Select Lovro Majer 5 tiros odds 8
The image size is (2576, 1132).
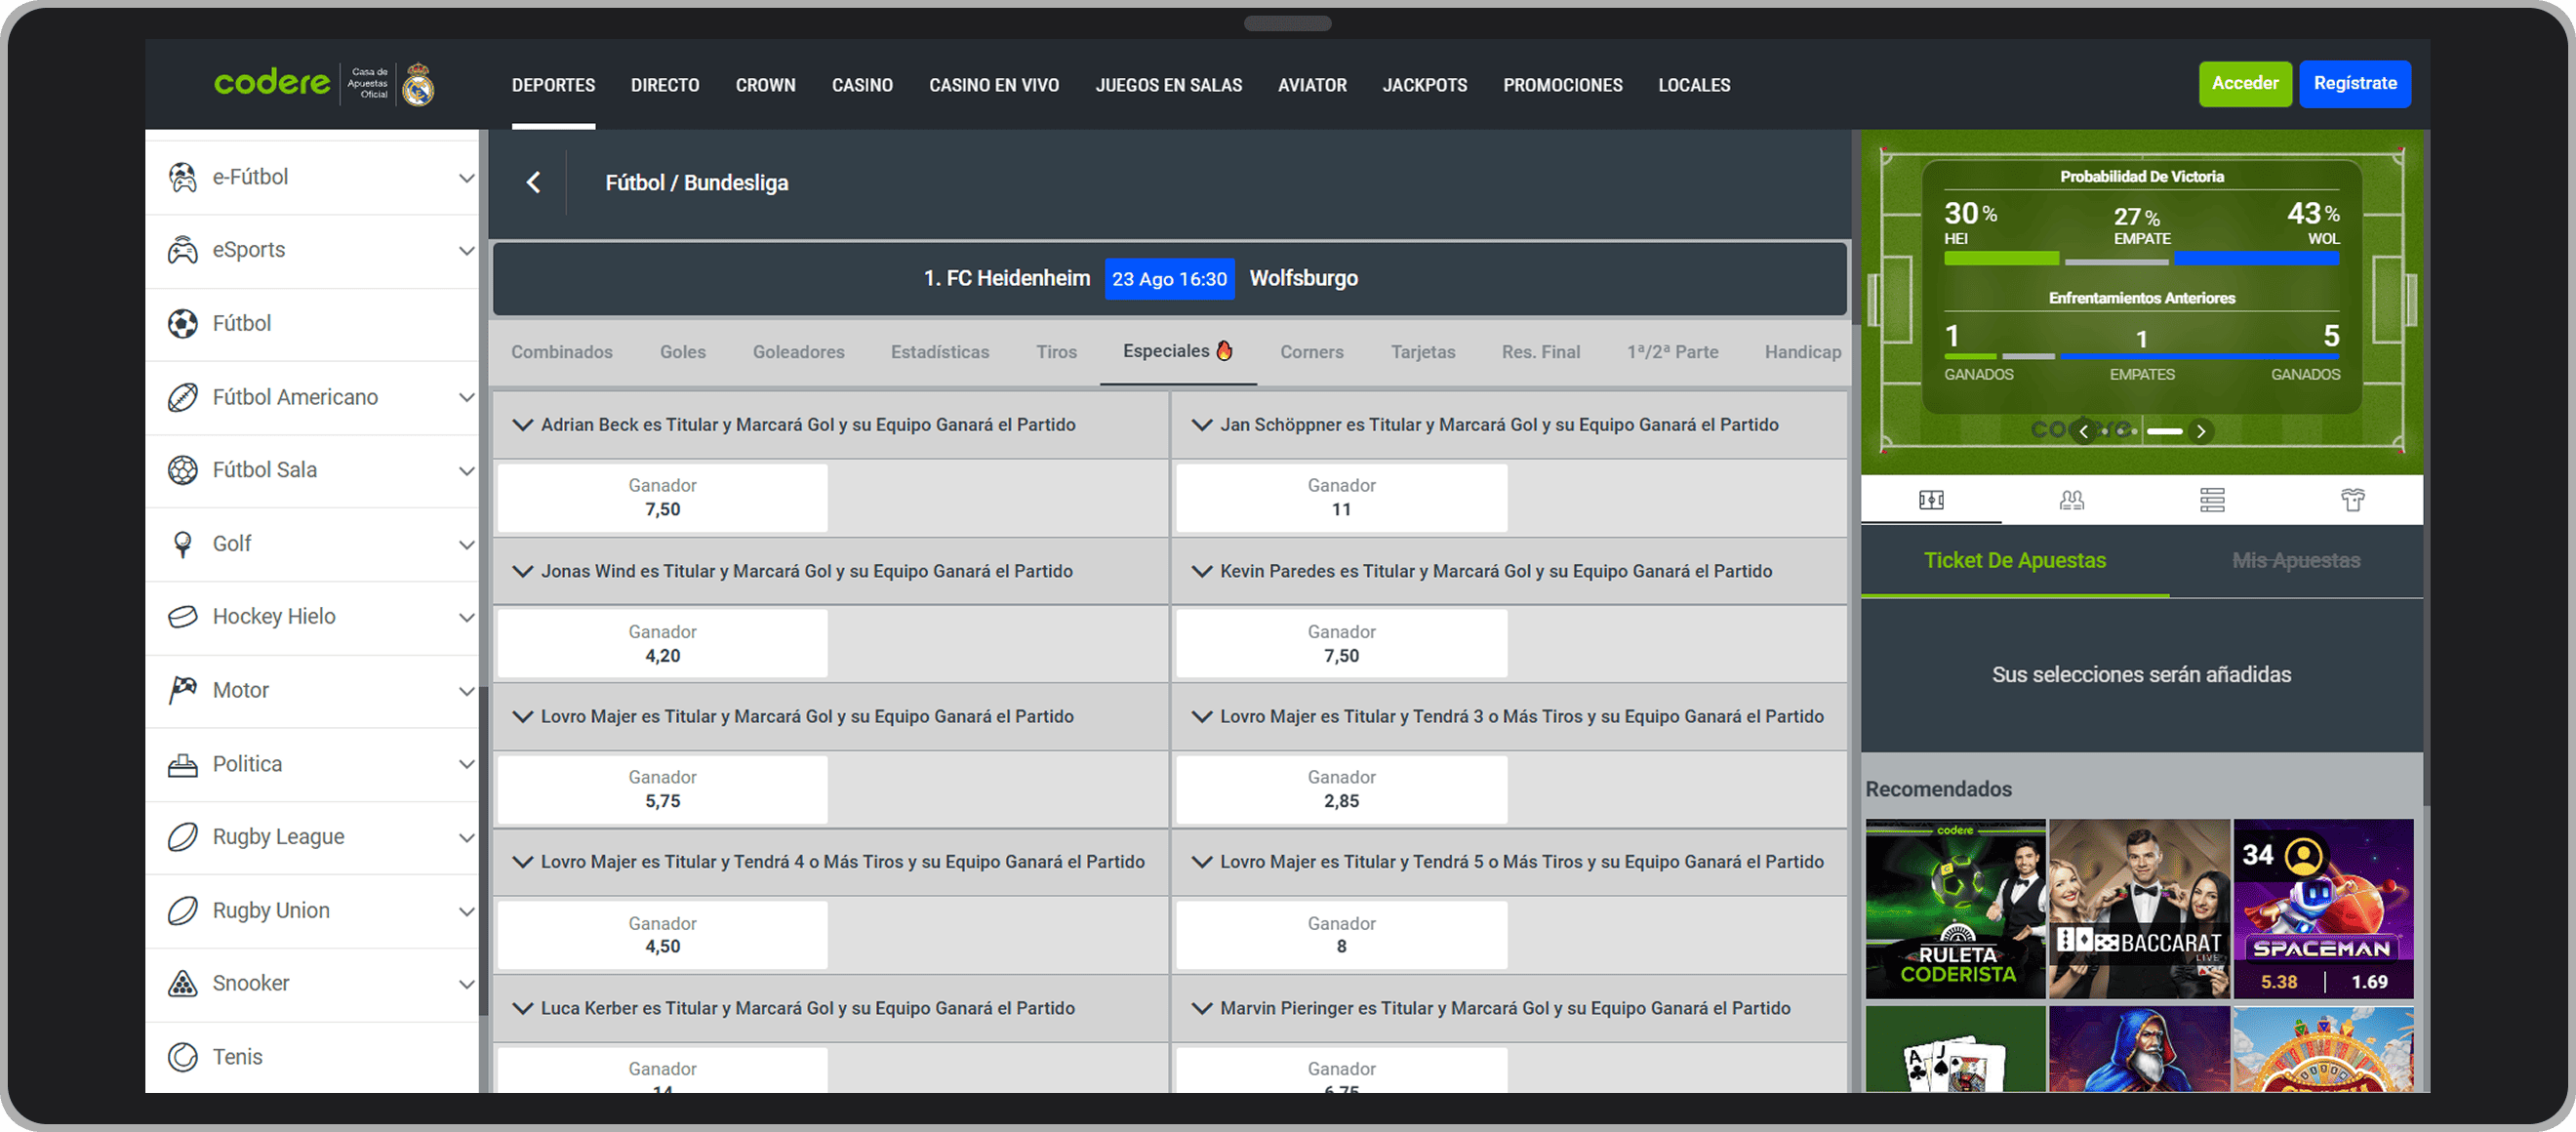(1341, 935)
